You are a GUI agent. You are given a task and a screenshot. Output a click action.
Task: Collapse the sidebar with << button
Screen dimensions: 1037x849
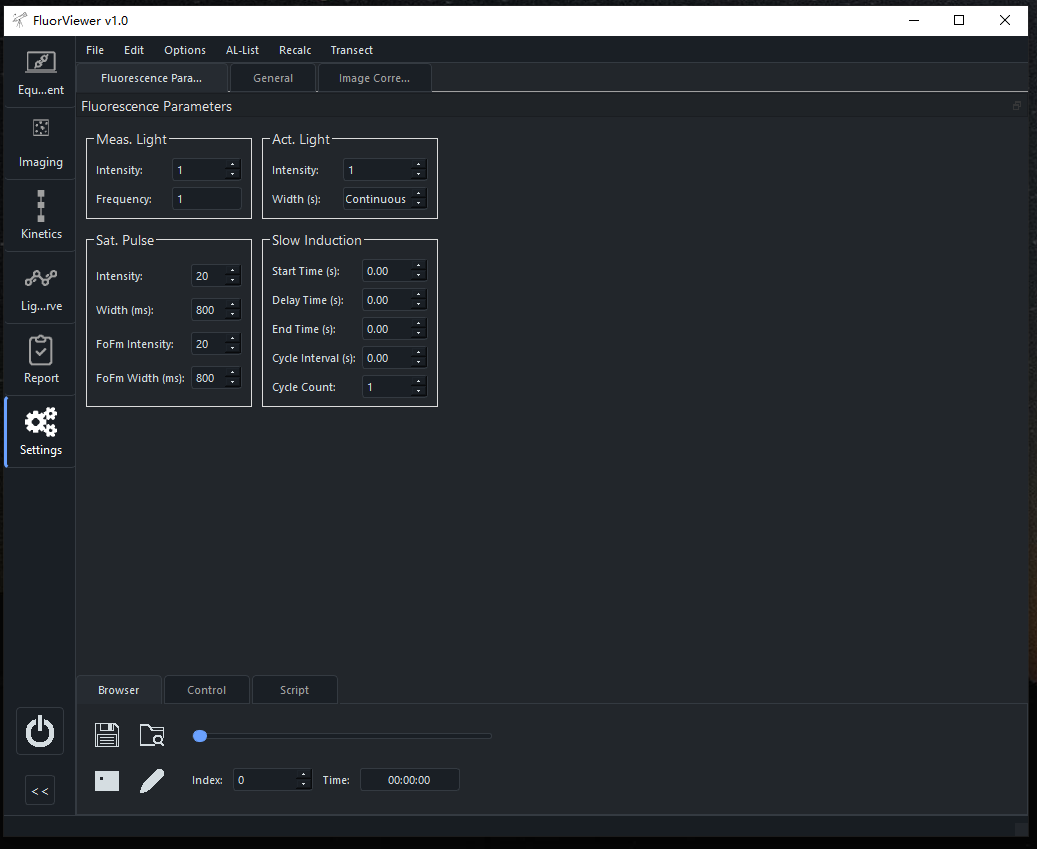(x=40, y=791)
